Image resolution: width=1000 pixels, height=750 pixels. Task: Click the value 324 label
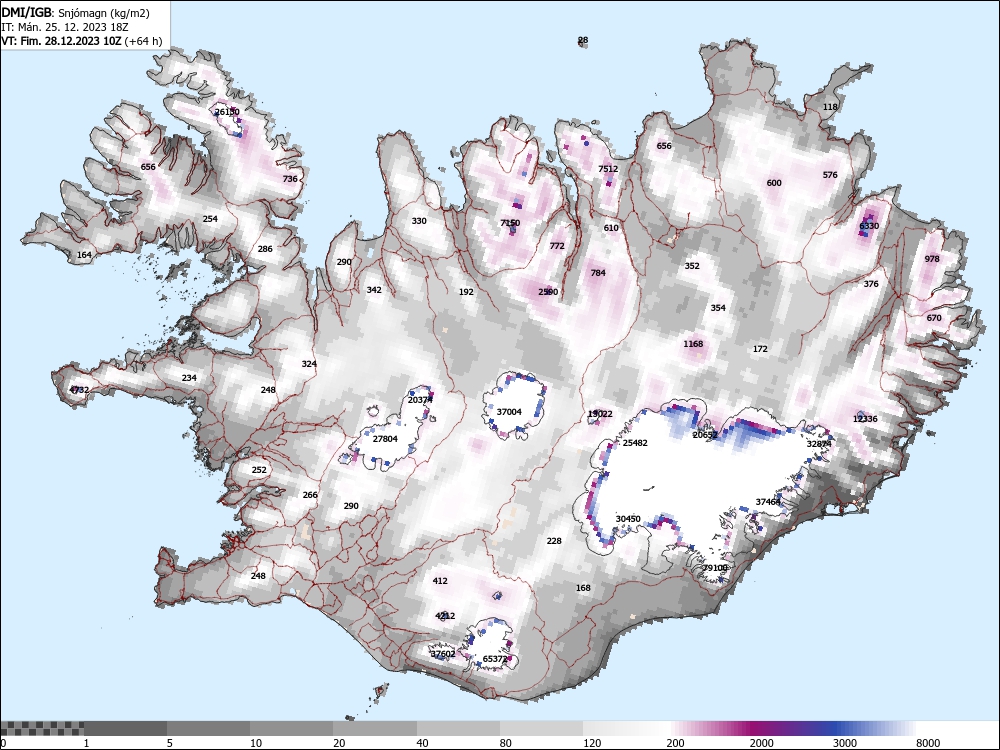coord(309,364)
